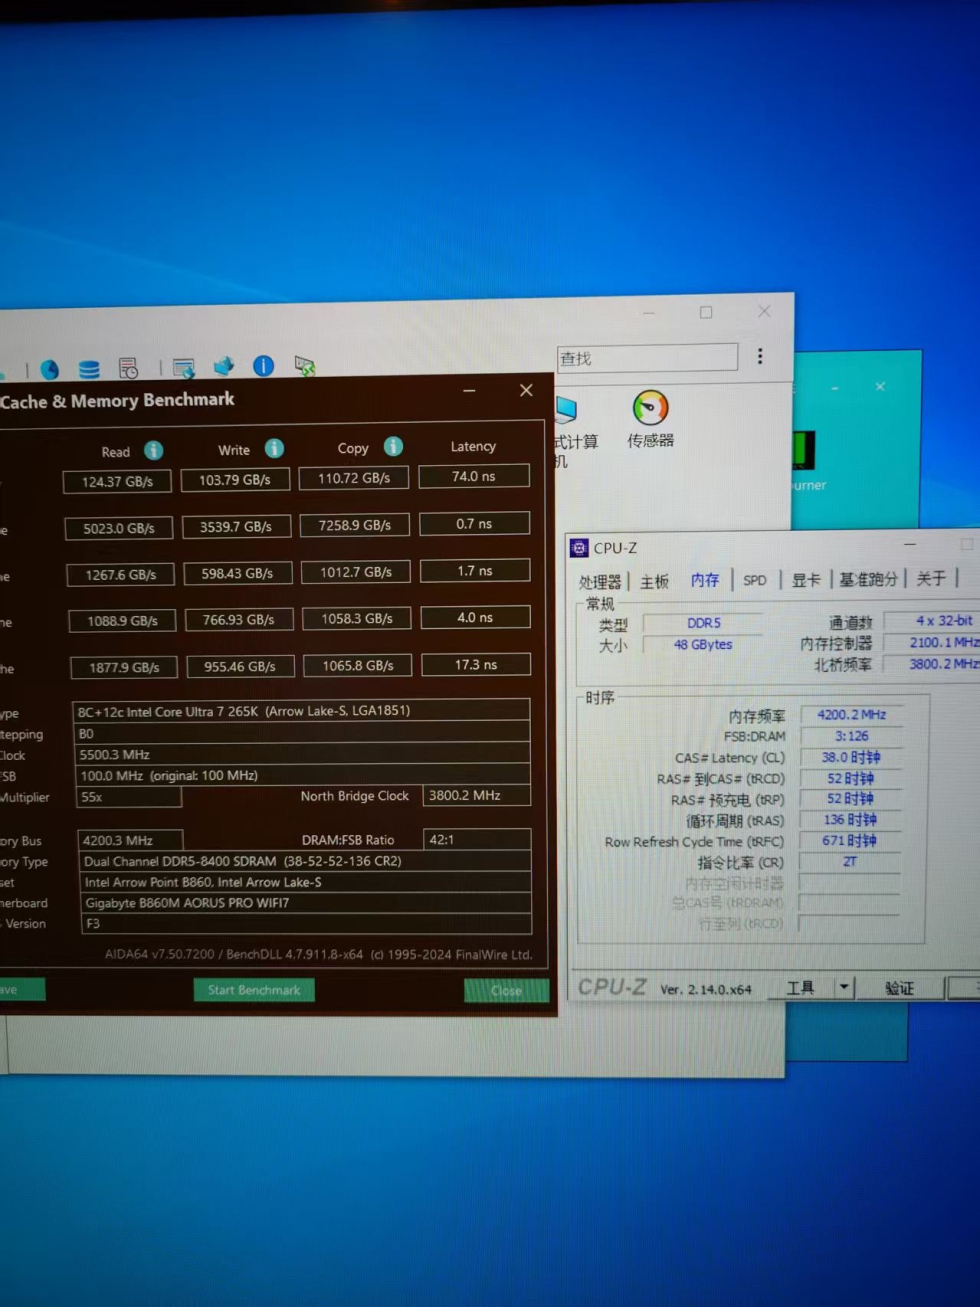The height and width of the screenshot is (1307, 980).
Task: Switch to the 基准跑分 tab in CPU-Z
Action: [868, 579]
